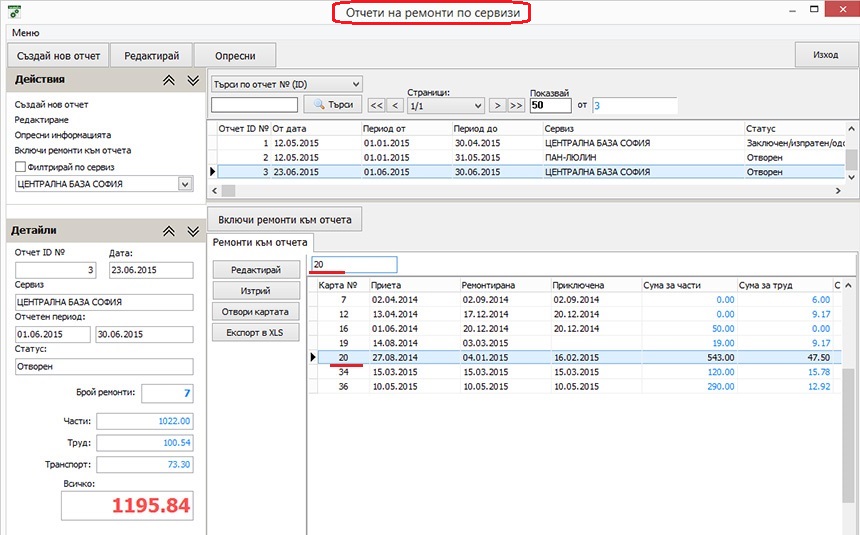Click period end field 30.06.2015
Viewport: 860px width, 535px height.
[145, 334]
